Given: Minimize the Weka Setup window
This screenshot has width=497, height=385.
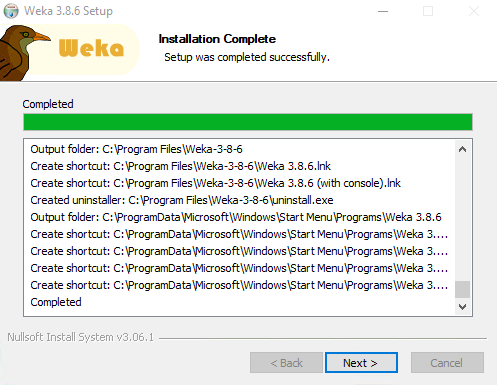Looking at the screenshot, I should (383, 11).
